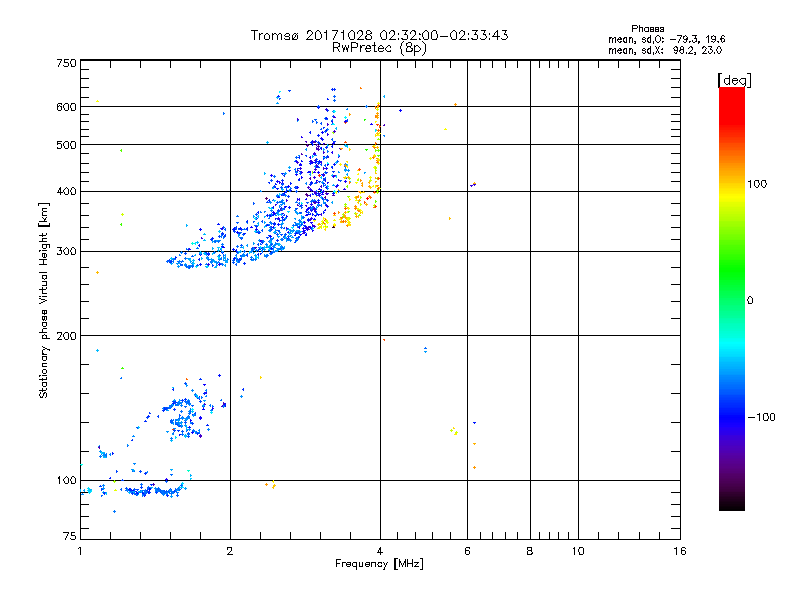Click the phase colorbar gradient strip
800x600 pixels.
[x=732, y=298]
